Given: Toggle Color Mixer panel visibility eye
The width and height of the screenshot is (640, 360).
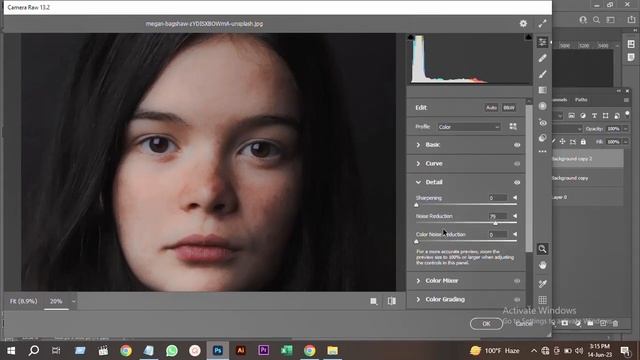Looking at the screenshot, I should tap(517, 281).
